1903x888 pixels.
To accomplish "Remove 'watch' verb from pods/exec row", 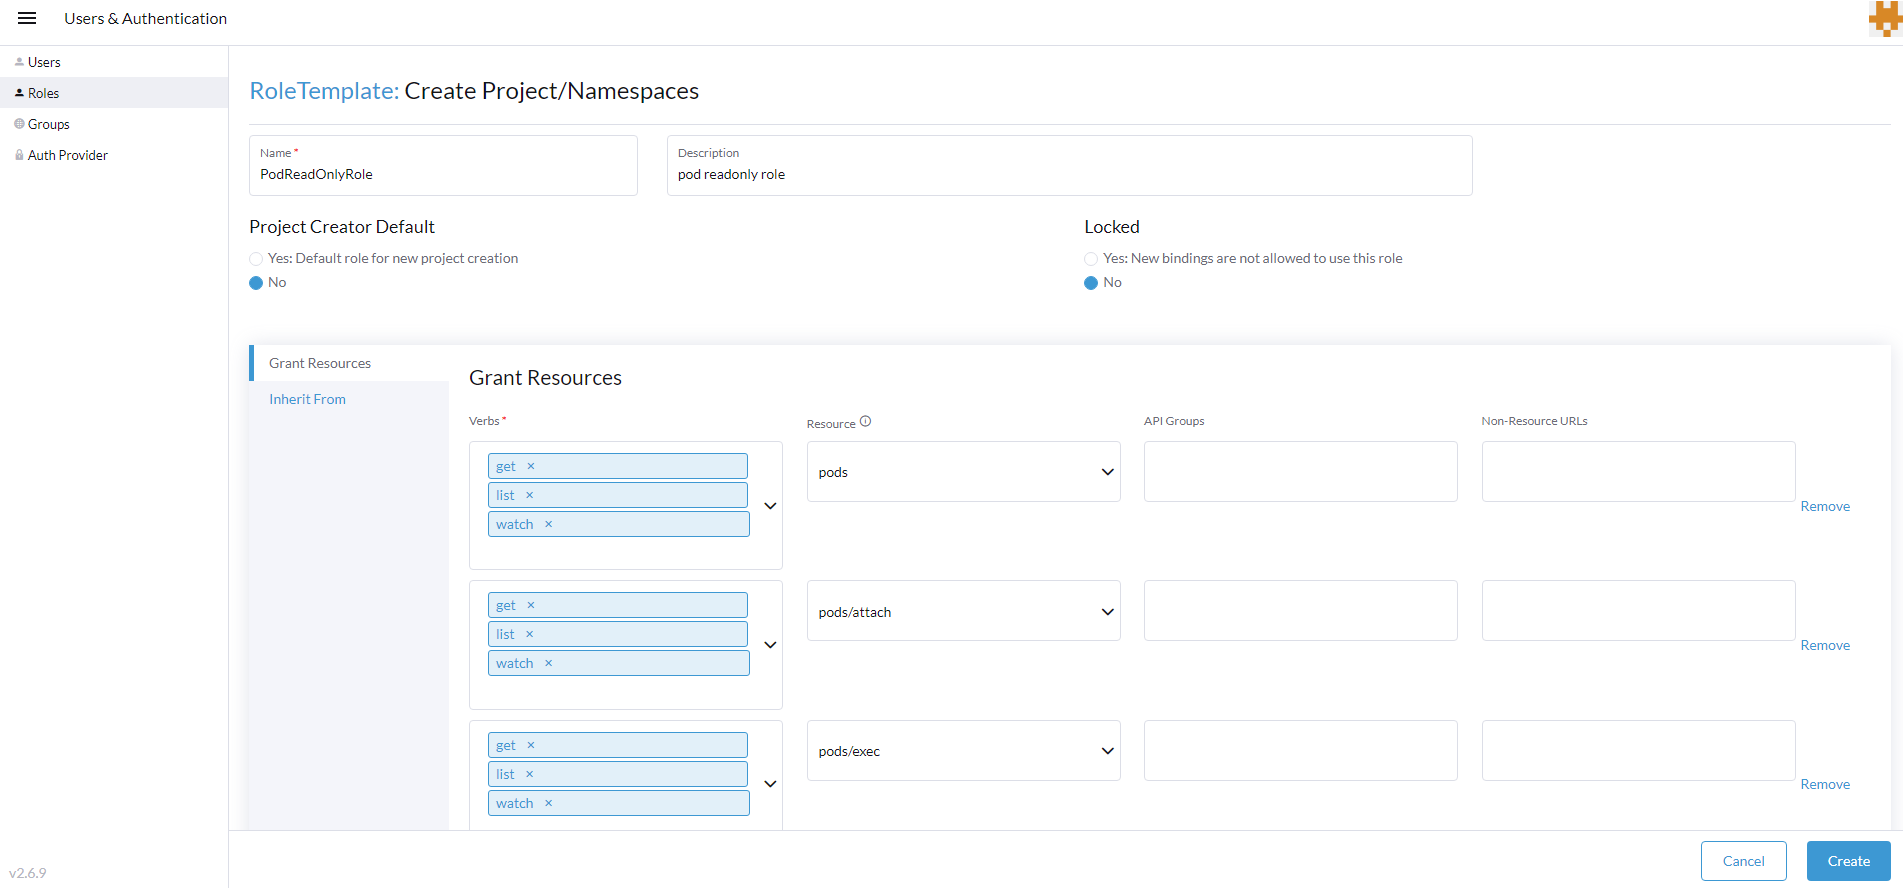I will 549,803.
